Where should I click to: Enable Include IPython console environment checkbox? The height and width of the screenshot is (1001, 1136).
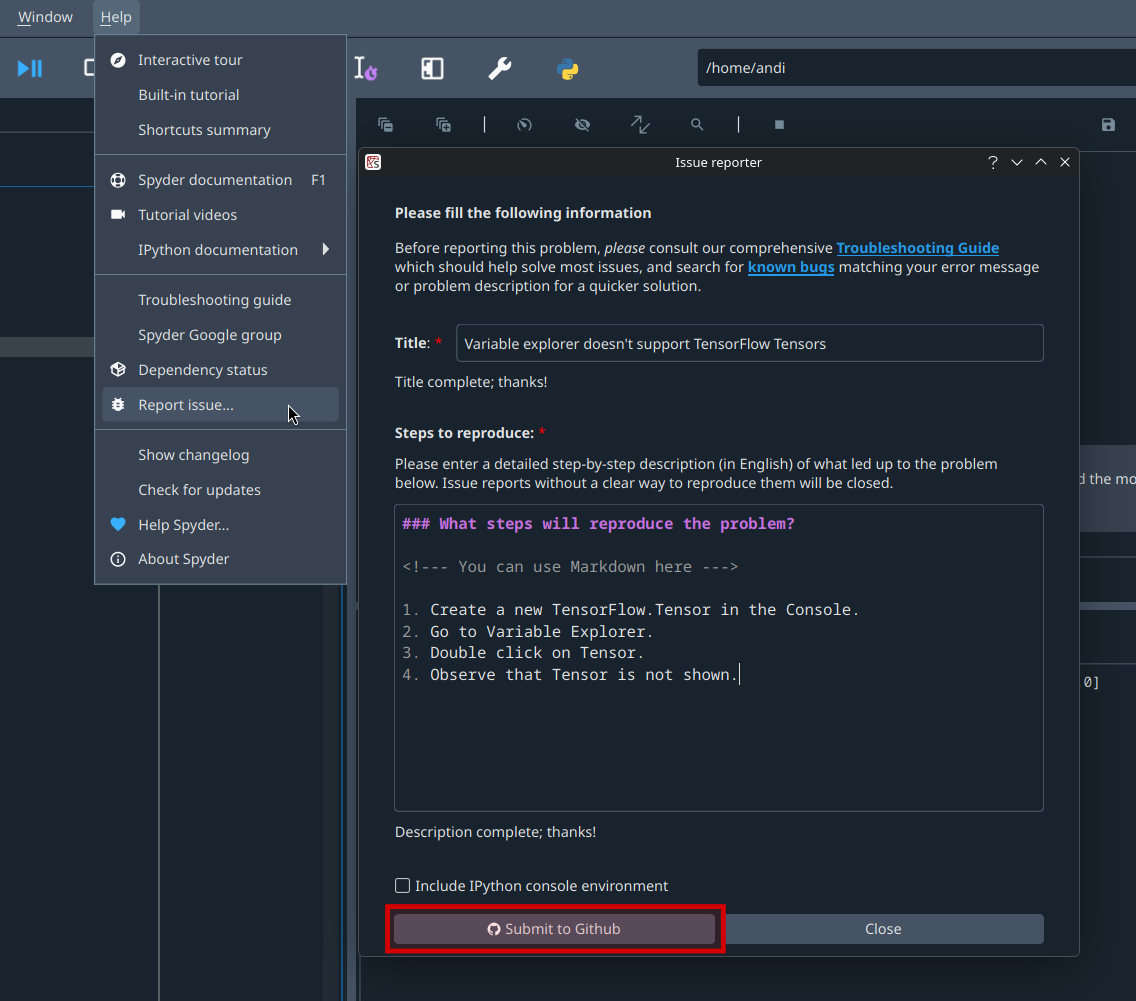[402, 885]
